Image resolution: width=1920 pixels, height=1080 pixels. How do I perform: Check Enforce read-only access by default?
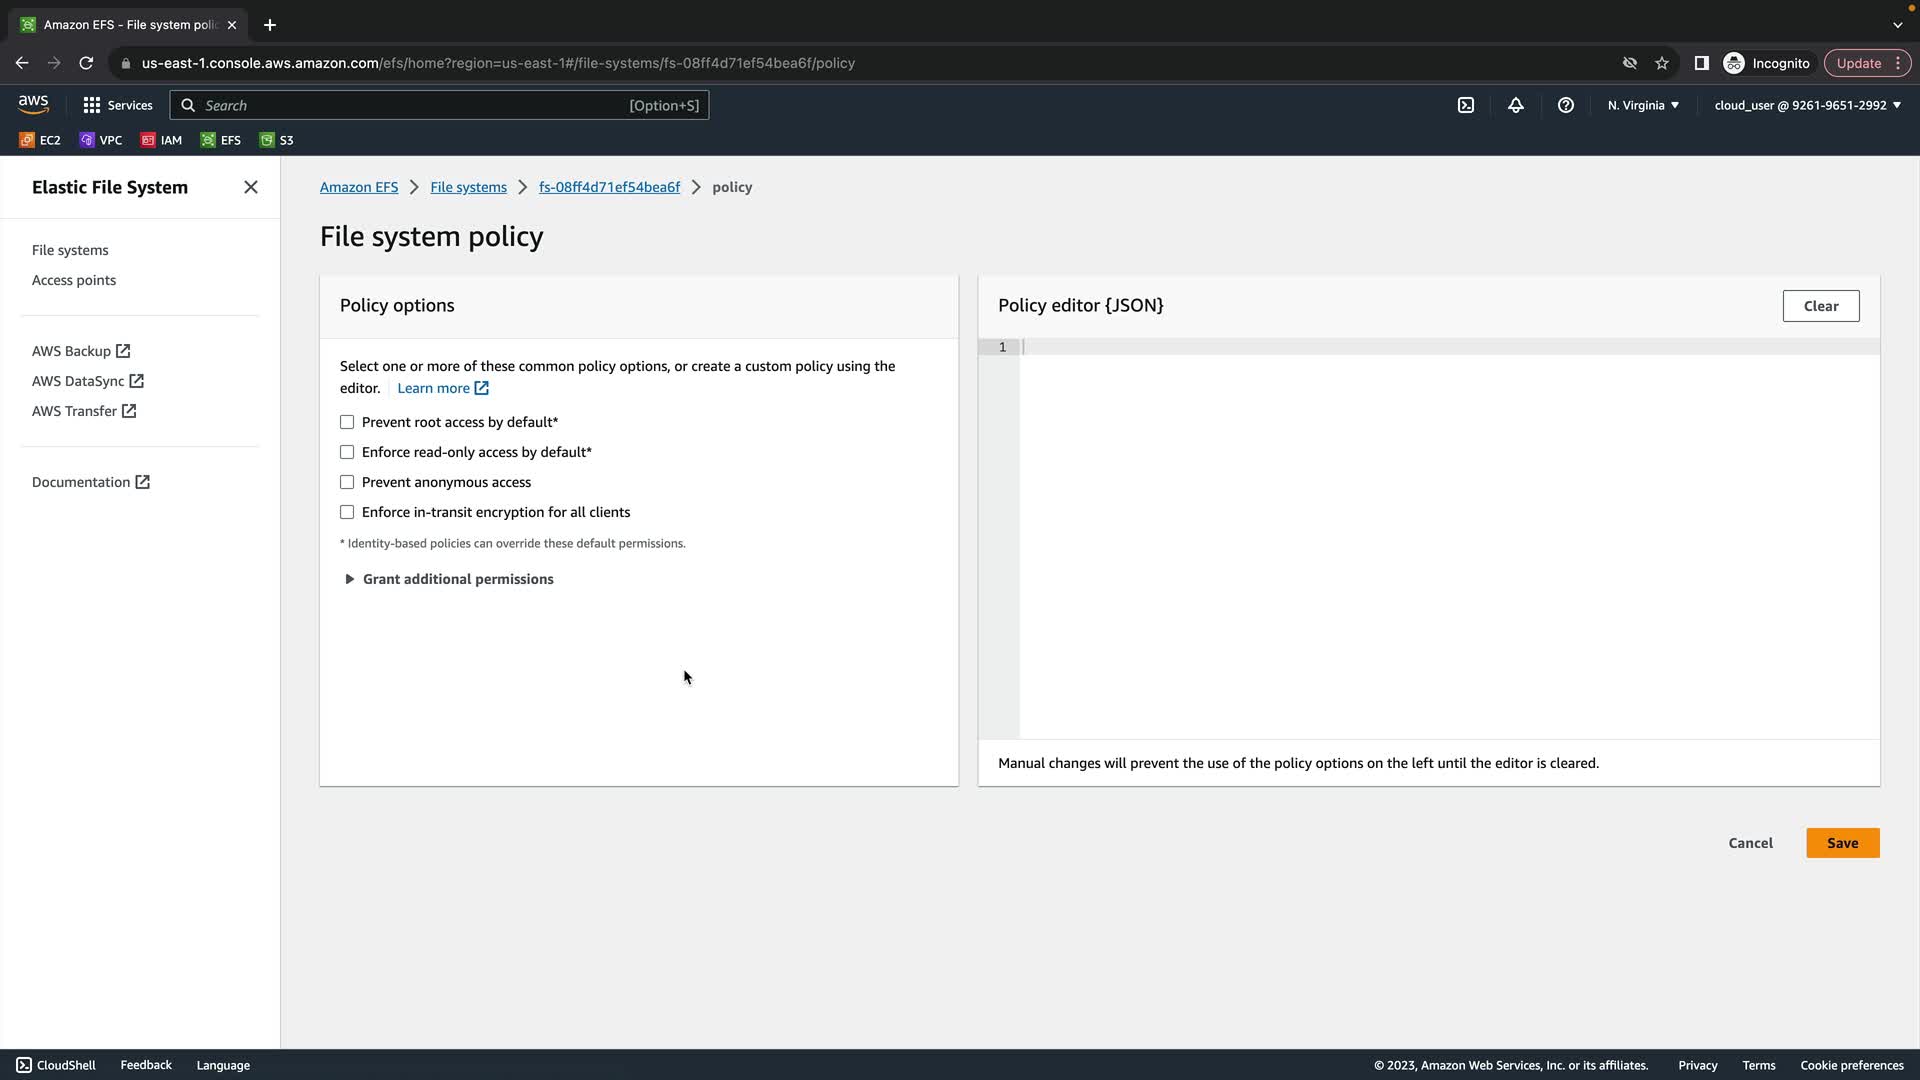point(347,452)
